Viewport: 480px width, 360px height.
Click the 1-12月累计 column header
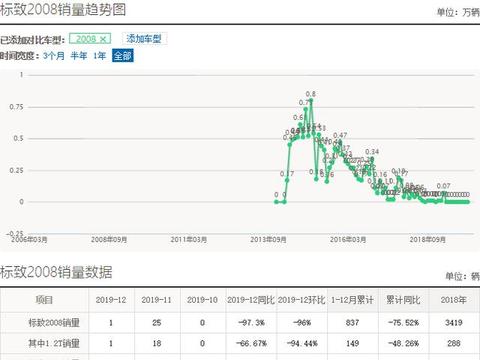352,300
